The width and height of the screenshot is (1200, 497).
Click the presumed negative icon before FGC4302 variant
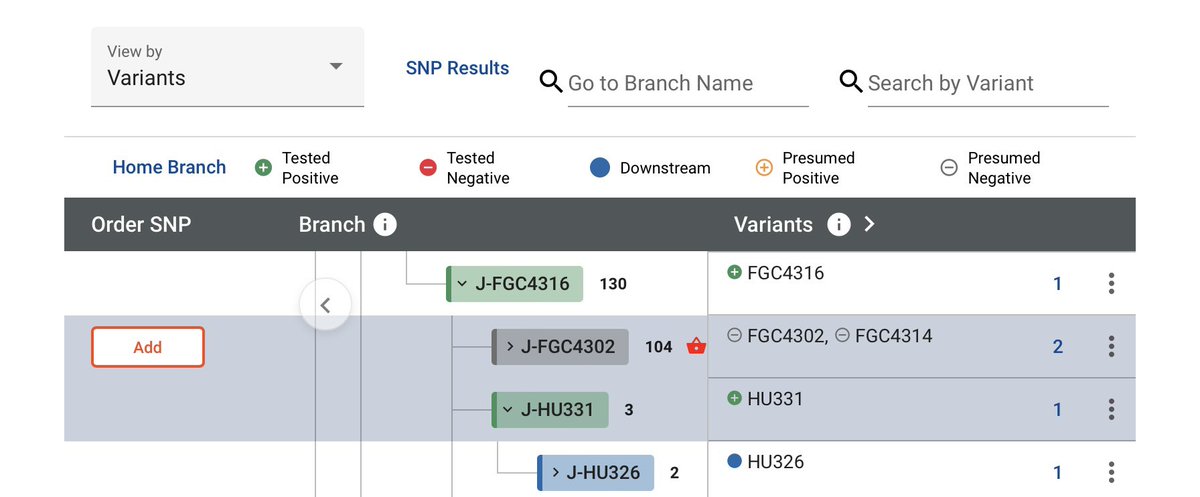(x=734, y=335)
